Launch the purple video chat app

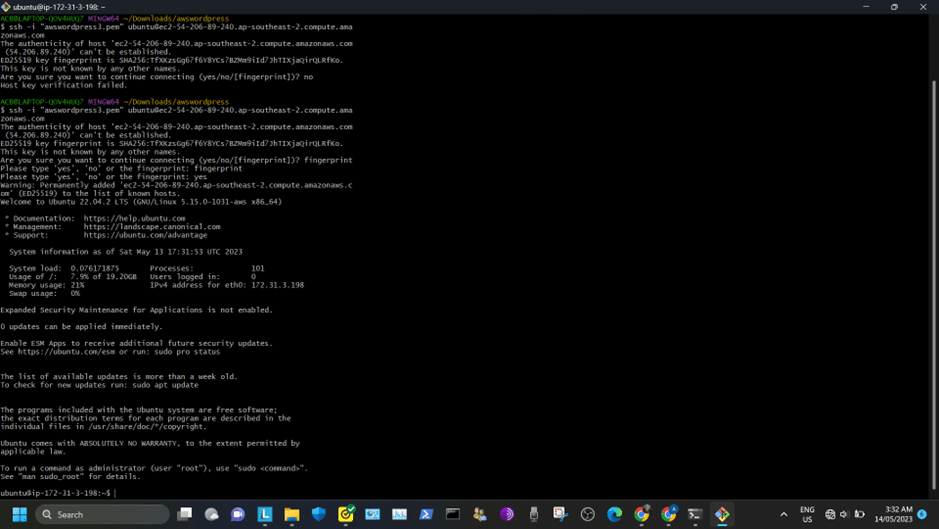(238, 514)
